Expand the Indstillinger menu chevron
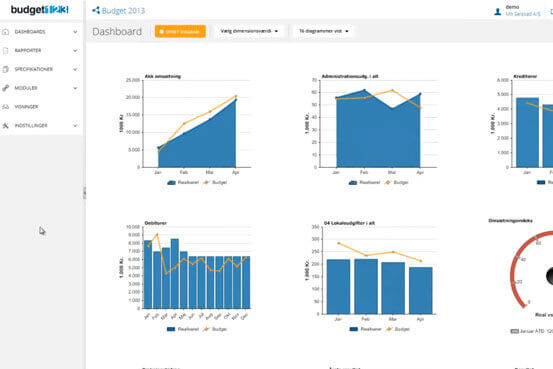The width and height of the screenshot is (553, 369). tap(75, 125)
